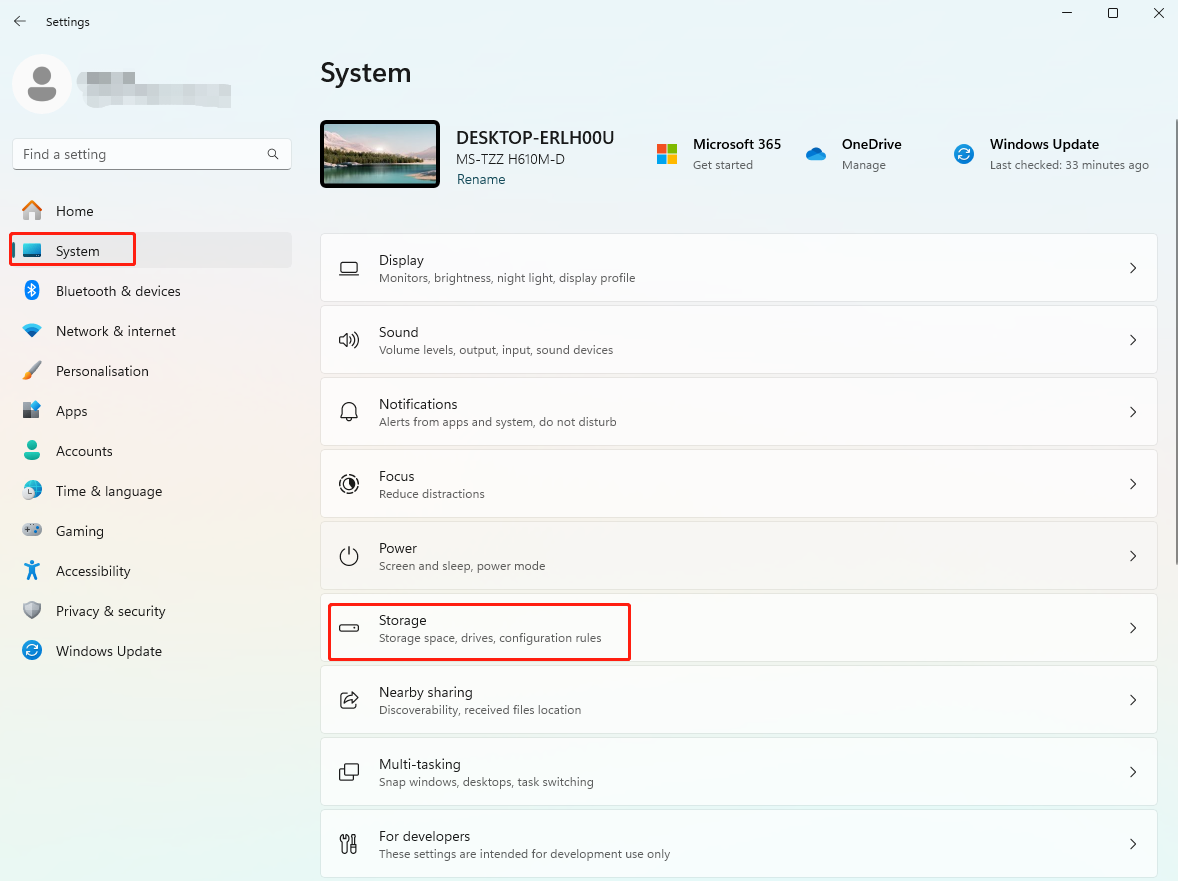The image size is (1178, 881).
Task: Open Bluetooth & devices in sidebar
Action: pos(117,291)
